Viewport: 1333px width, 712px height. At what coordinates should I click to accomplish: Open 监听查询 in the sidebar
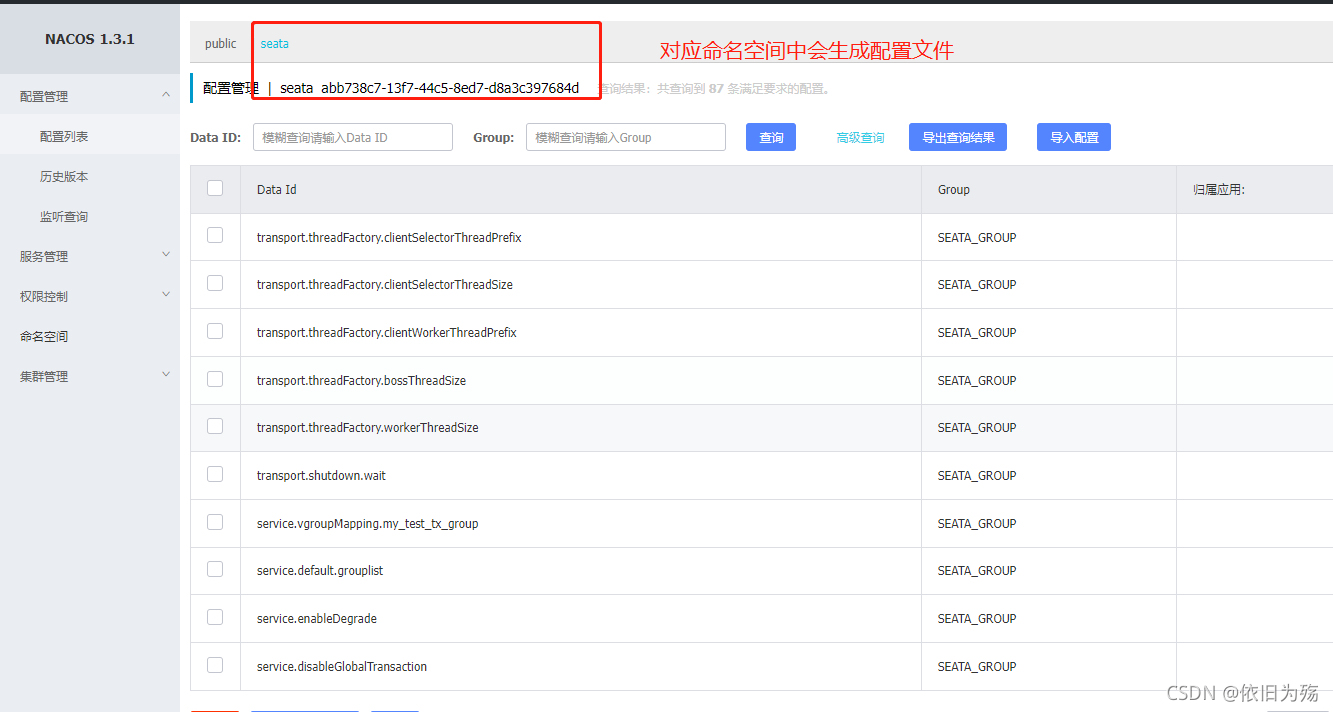[x=64, y=216]
